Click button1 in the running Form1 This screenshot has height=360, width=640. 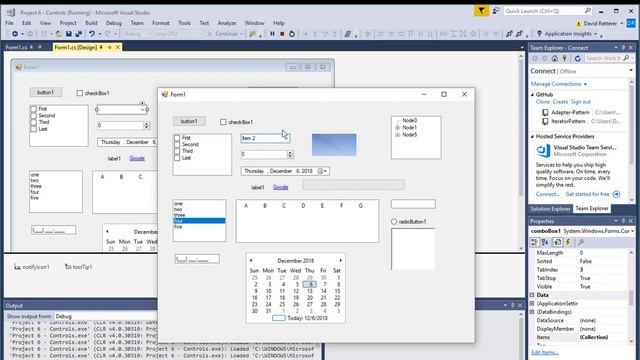(189, 121)
